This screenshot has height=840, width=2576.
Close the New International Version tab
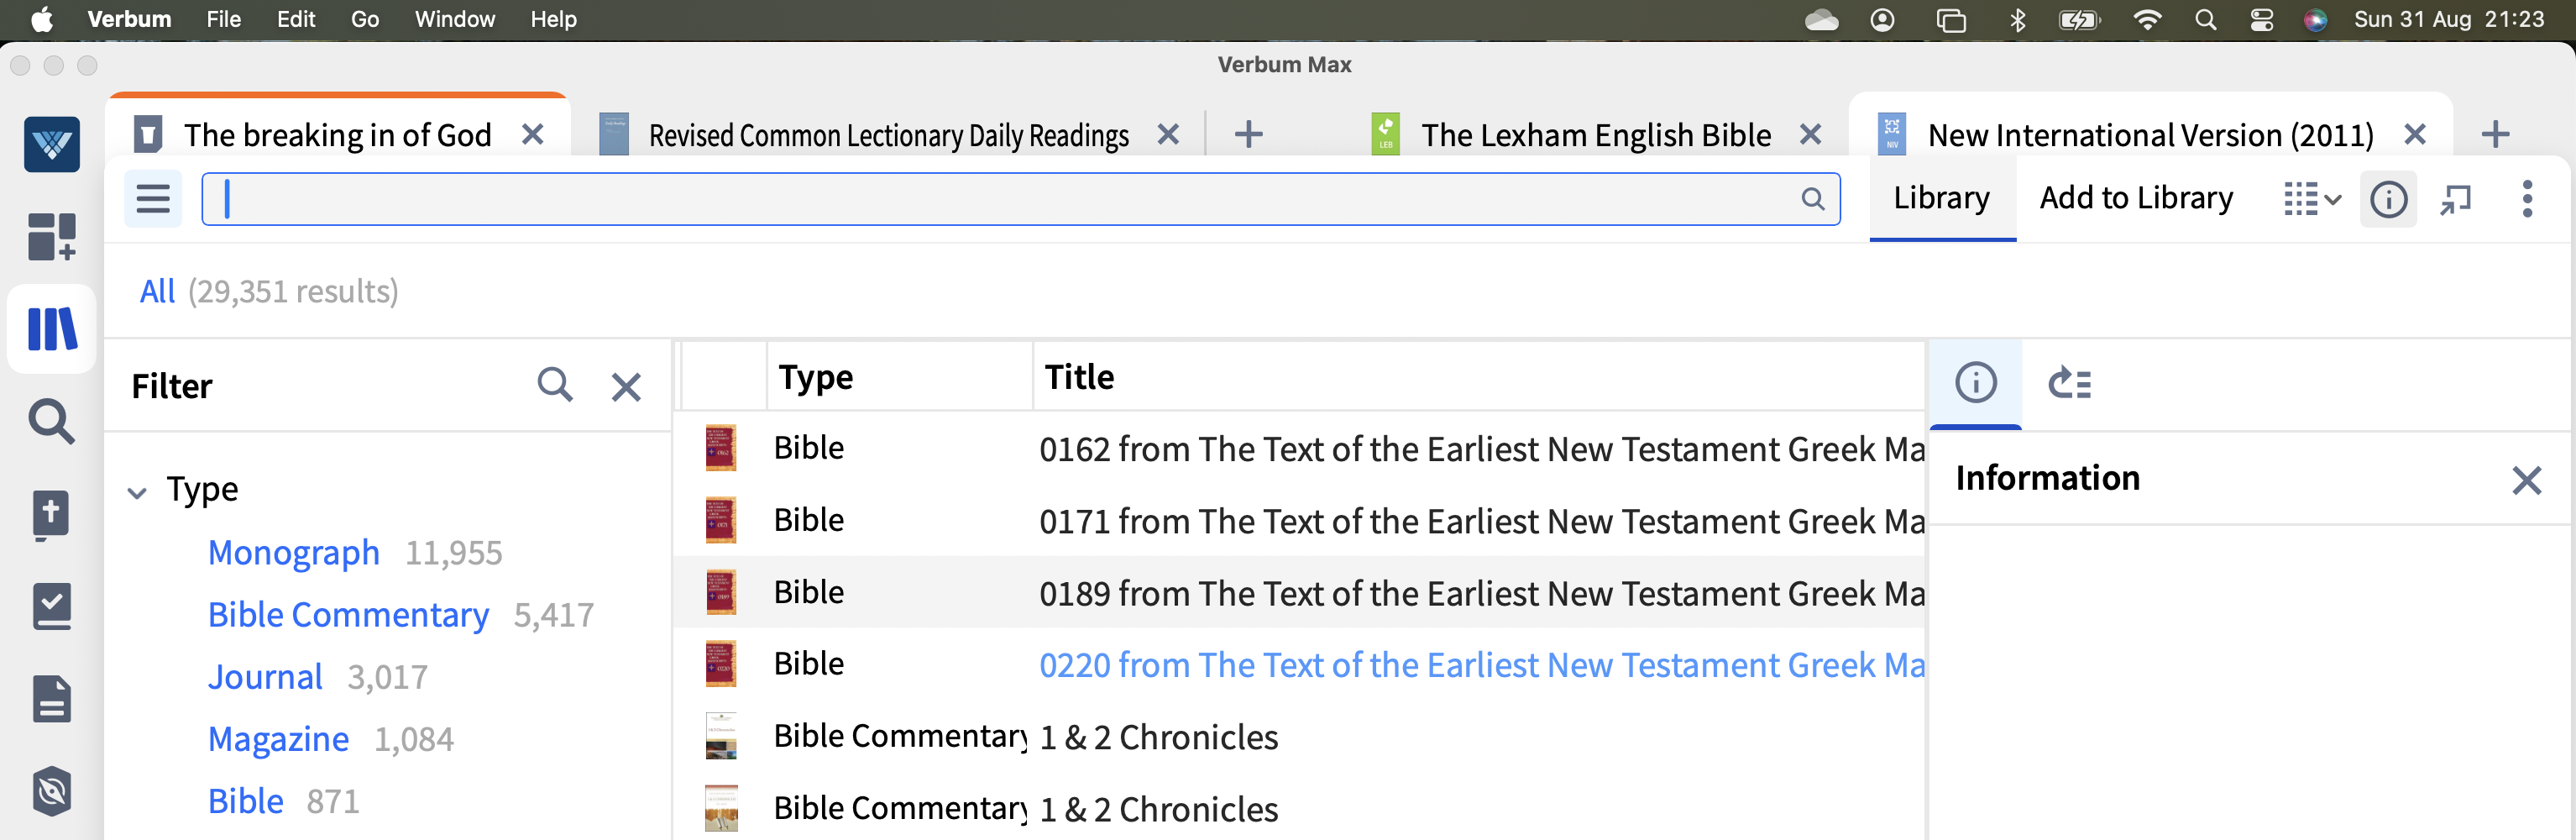pos(2415,135)
